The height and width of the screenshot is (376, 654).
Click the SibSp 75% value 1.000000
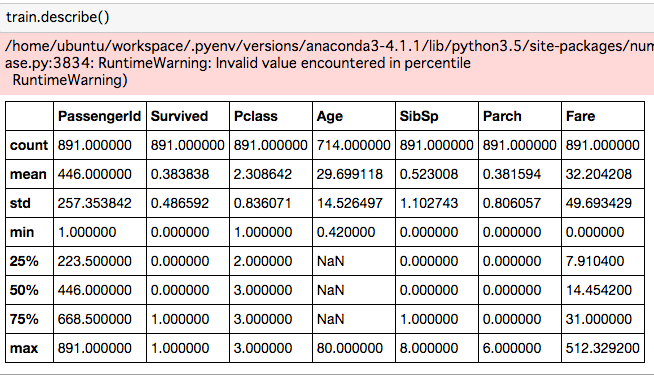coord(429,319)
